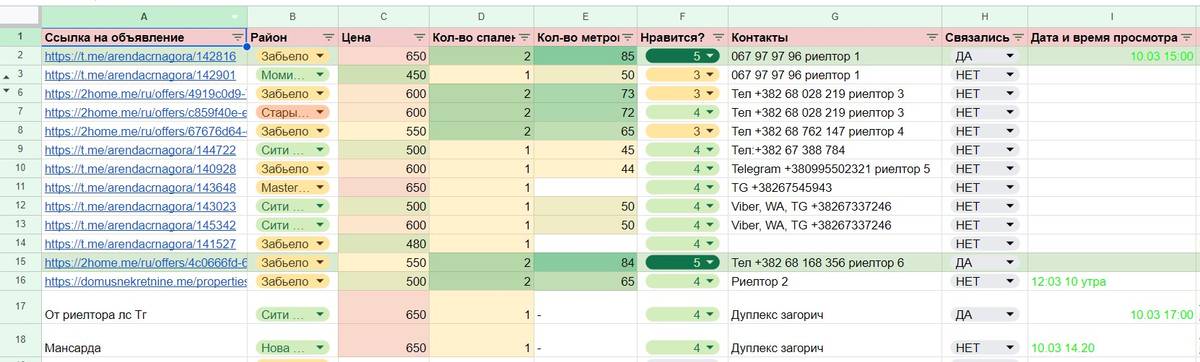1200x362 pixels.
Task: Open ДА dropdown in row 2 Связались
Action: 1009,57
